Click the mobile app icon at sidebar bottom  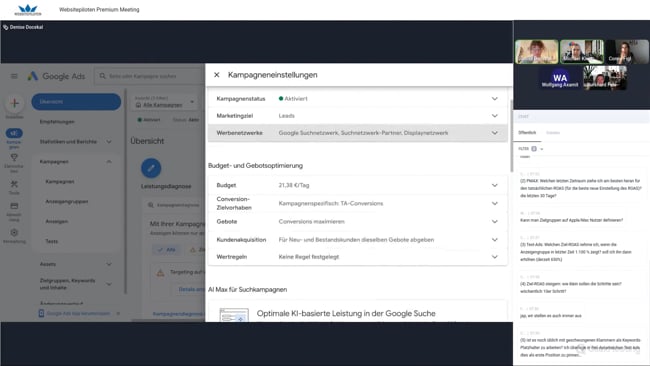(x=41, y=314)
